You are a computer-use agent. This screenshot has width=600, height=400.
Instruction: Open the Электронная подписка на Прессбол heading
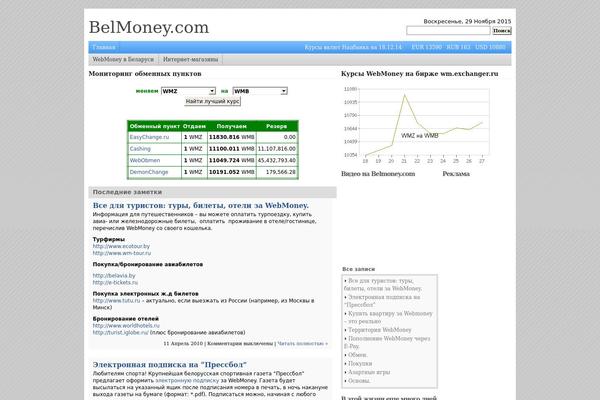click(170, 364)
